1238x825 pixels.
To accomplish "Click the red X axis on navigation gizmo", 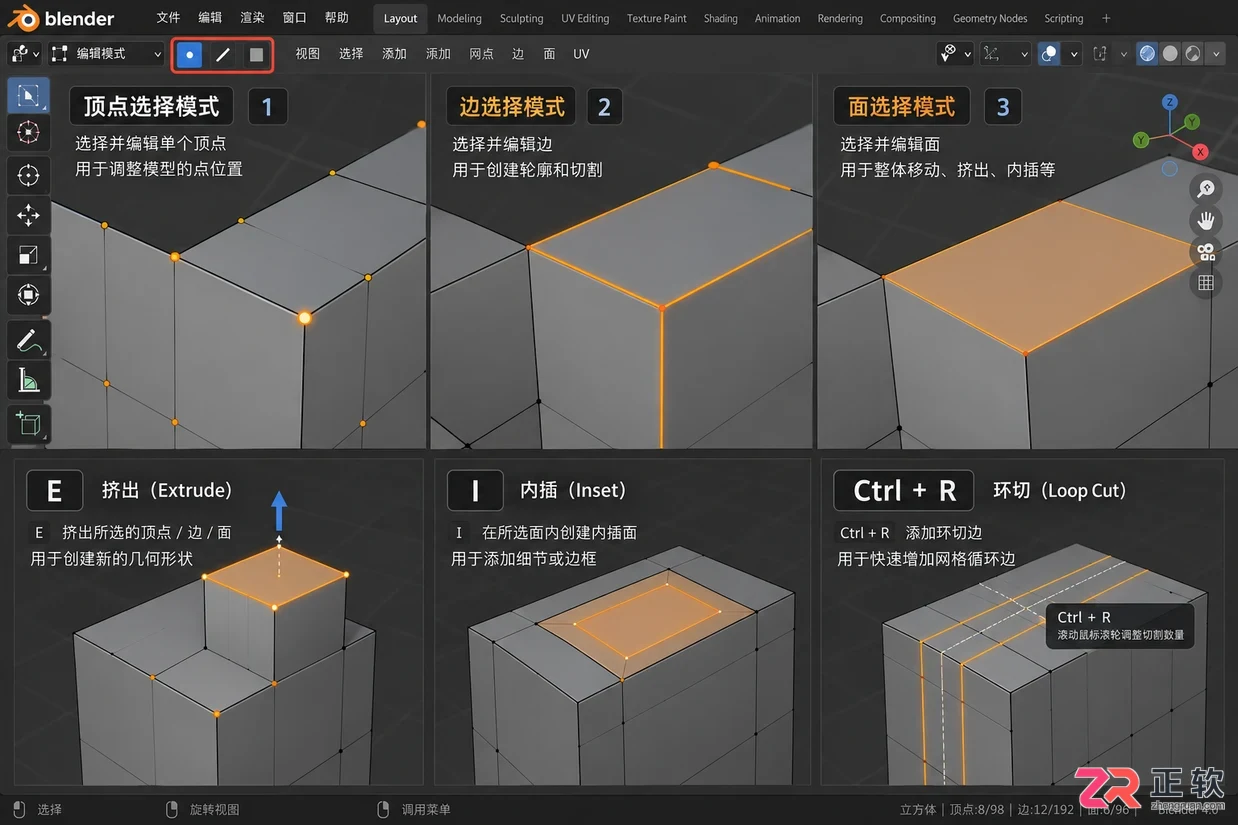I will [x=1201, y=152].
